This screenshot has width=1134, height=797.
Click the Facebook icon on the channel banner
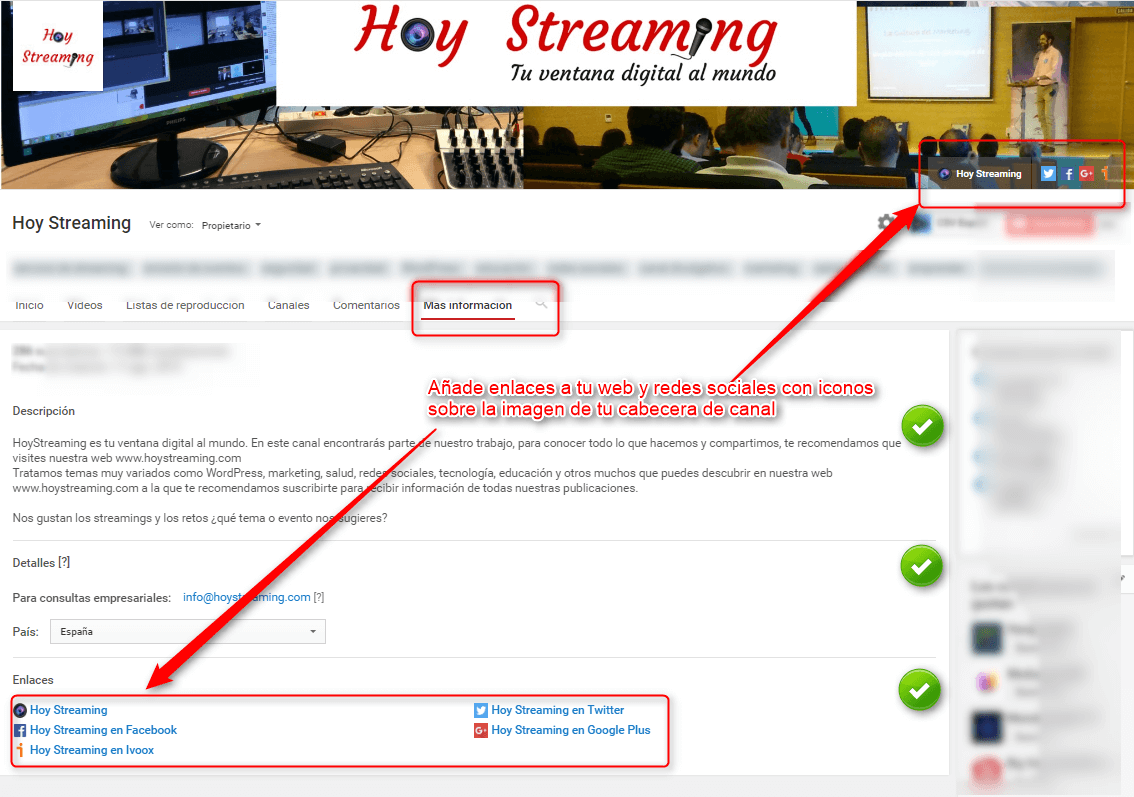[x=1068, y=174]
